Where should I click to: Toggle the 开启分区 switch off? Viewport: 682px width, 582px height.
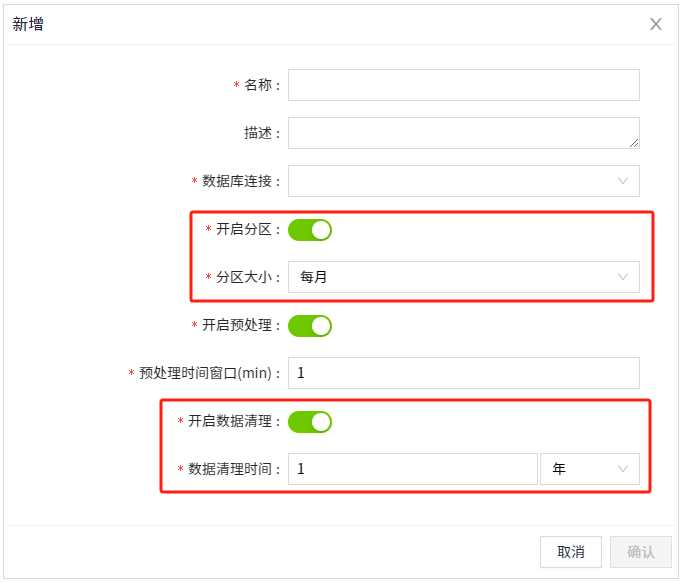pos(310,230)
